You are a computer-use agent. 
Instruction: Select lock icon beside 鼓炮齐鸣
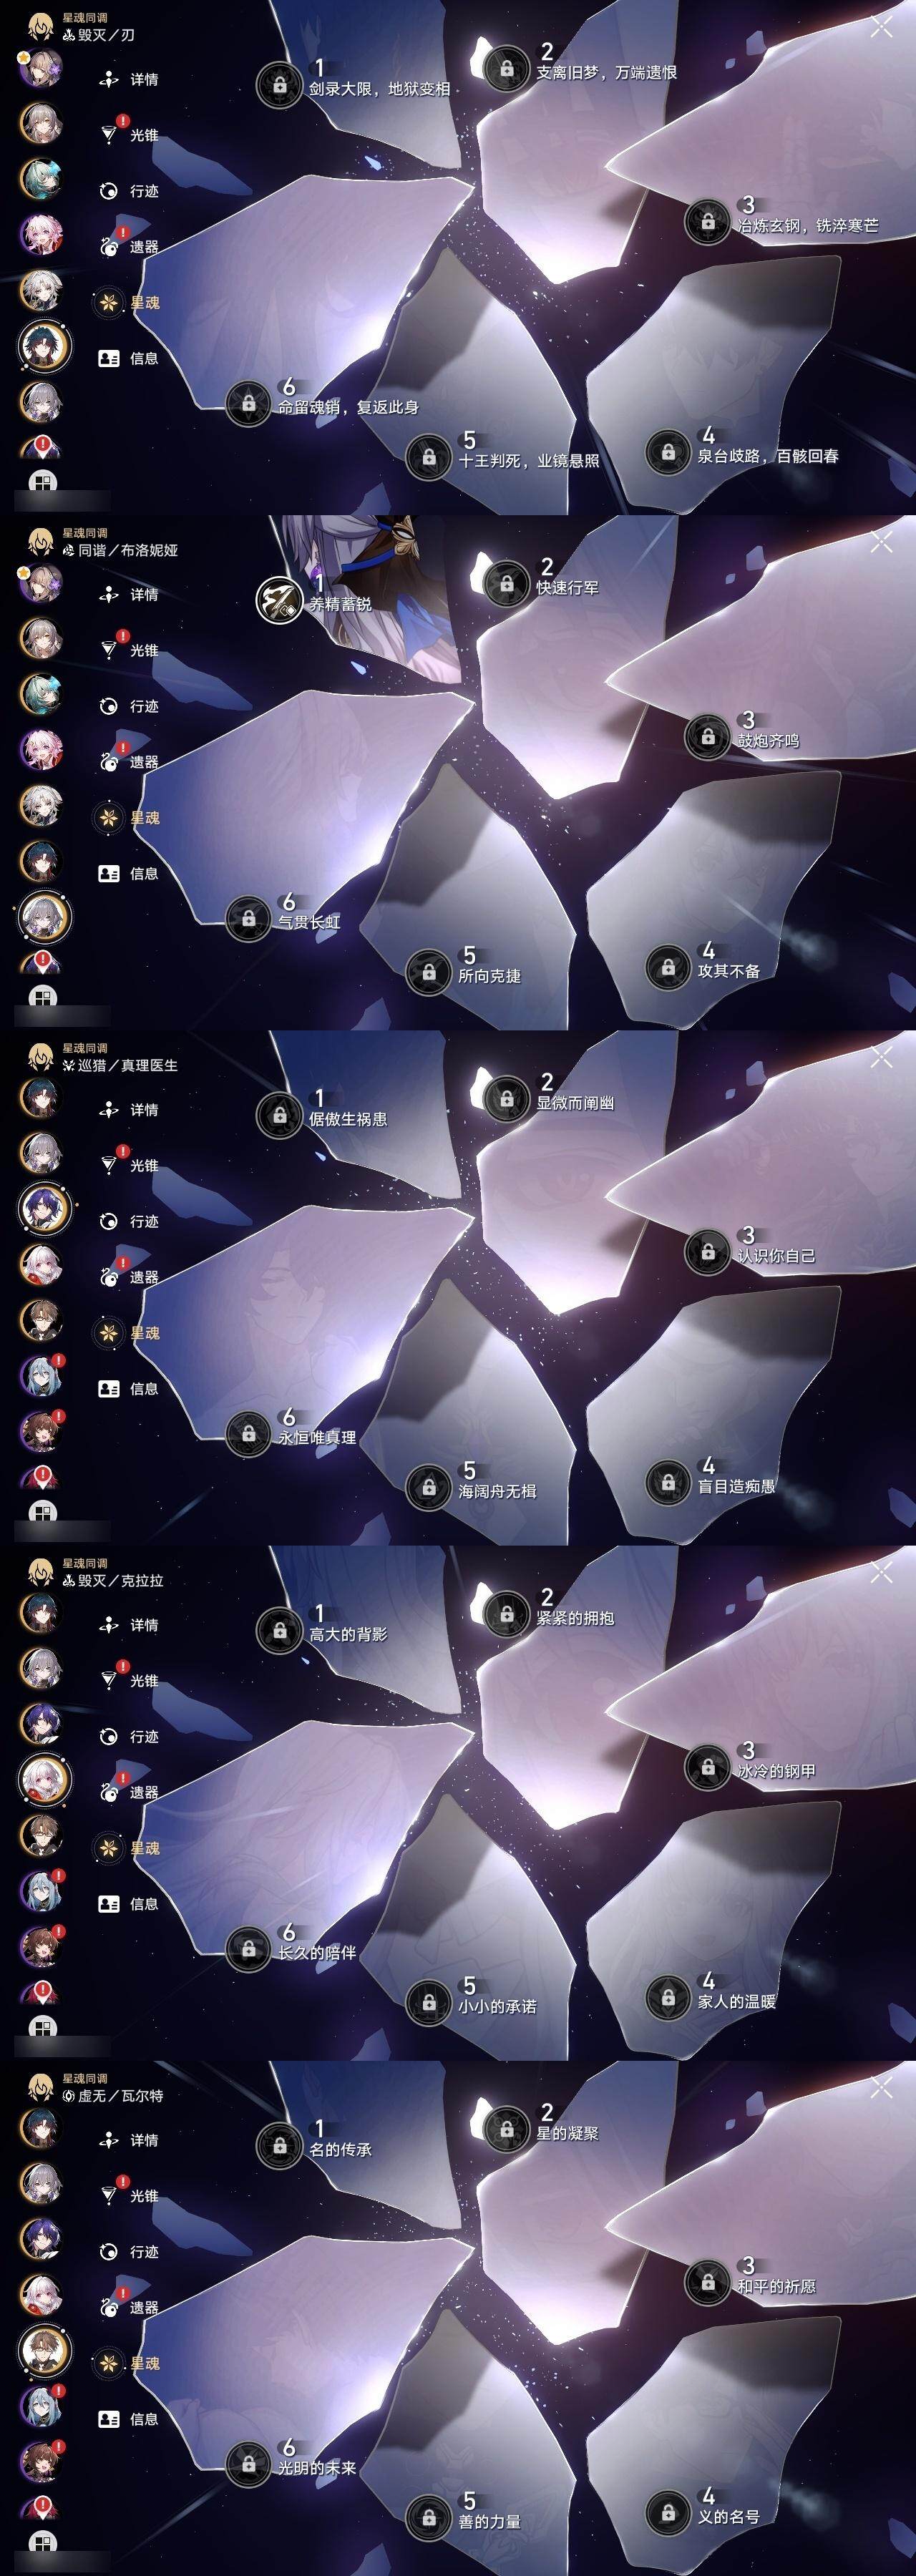click(708, 737)
